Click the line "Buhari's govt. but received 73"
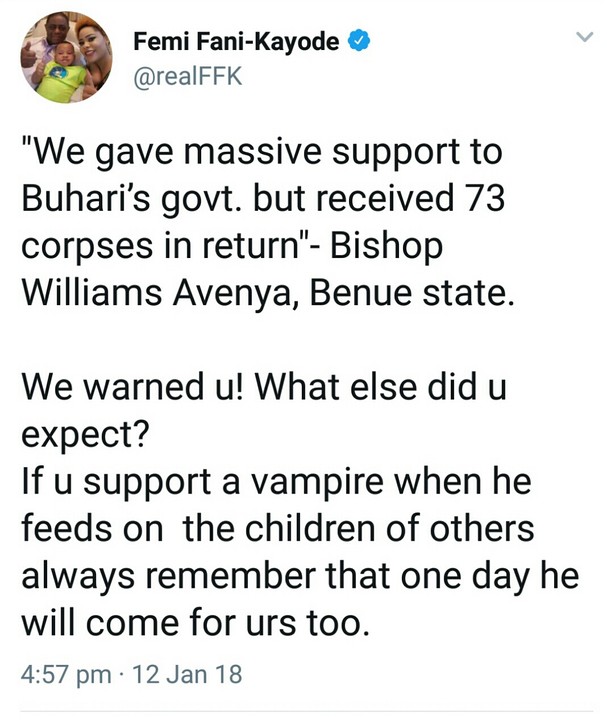The width and height of the screenshot is (607, 720). point(262,201)
